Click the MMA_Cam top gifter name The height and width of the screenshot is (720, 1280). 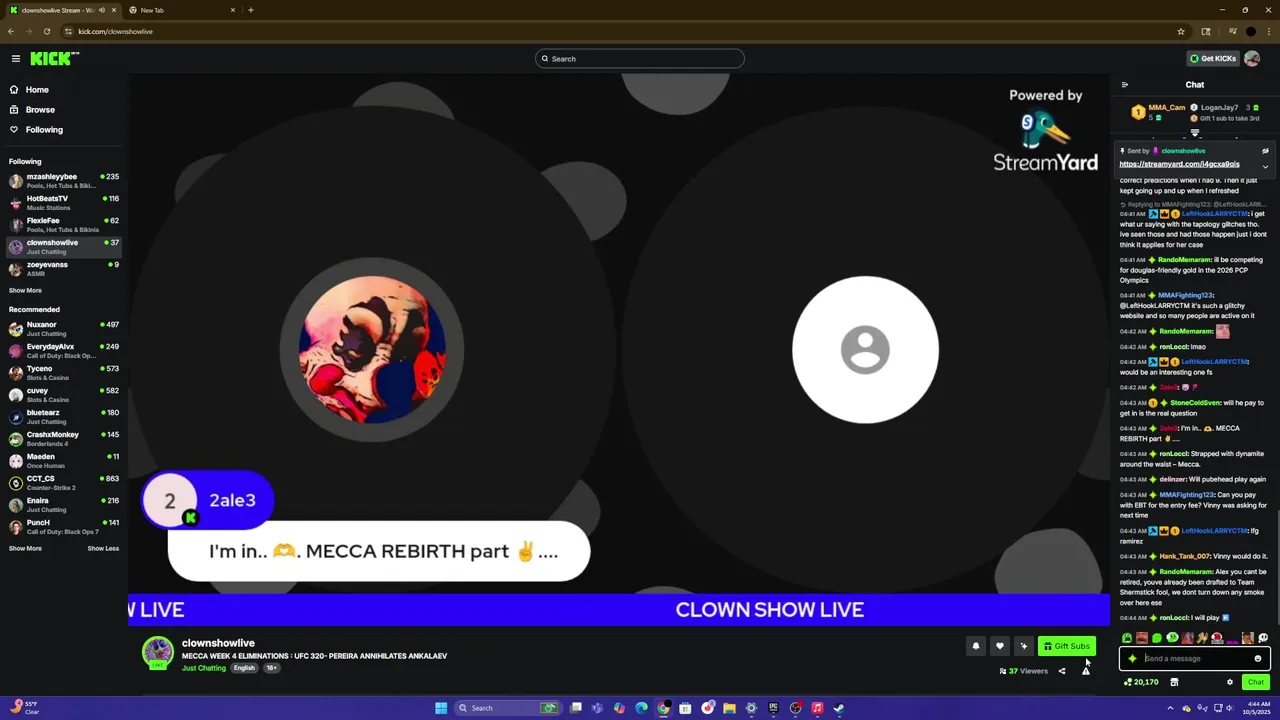click(1166, 107)
